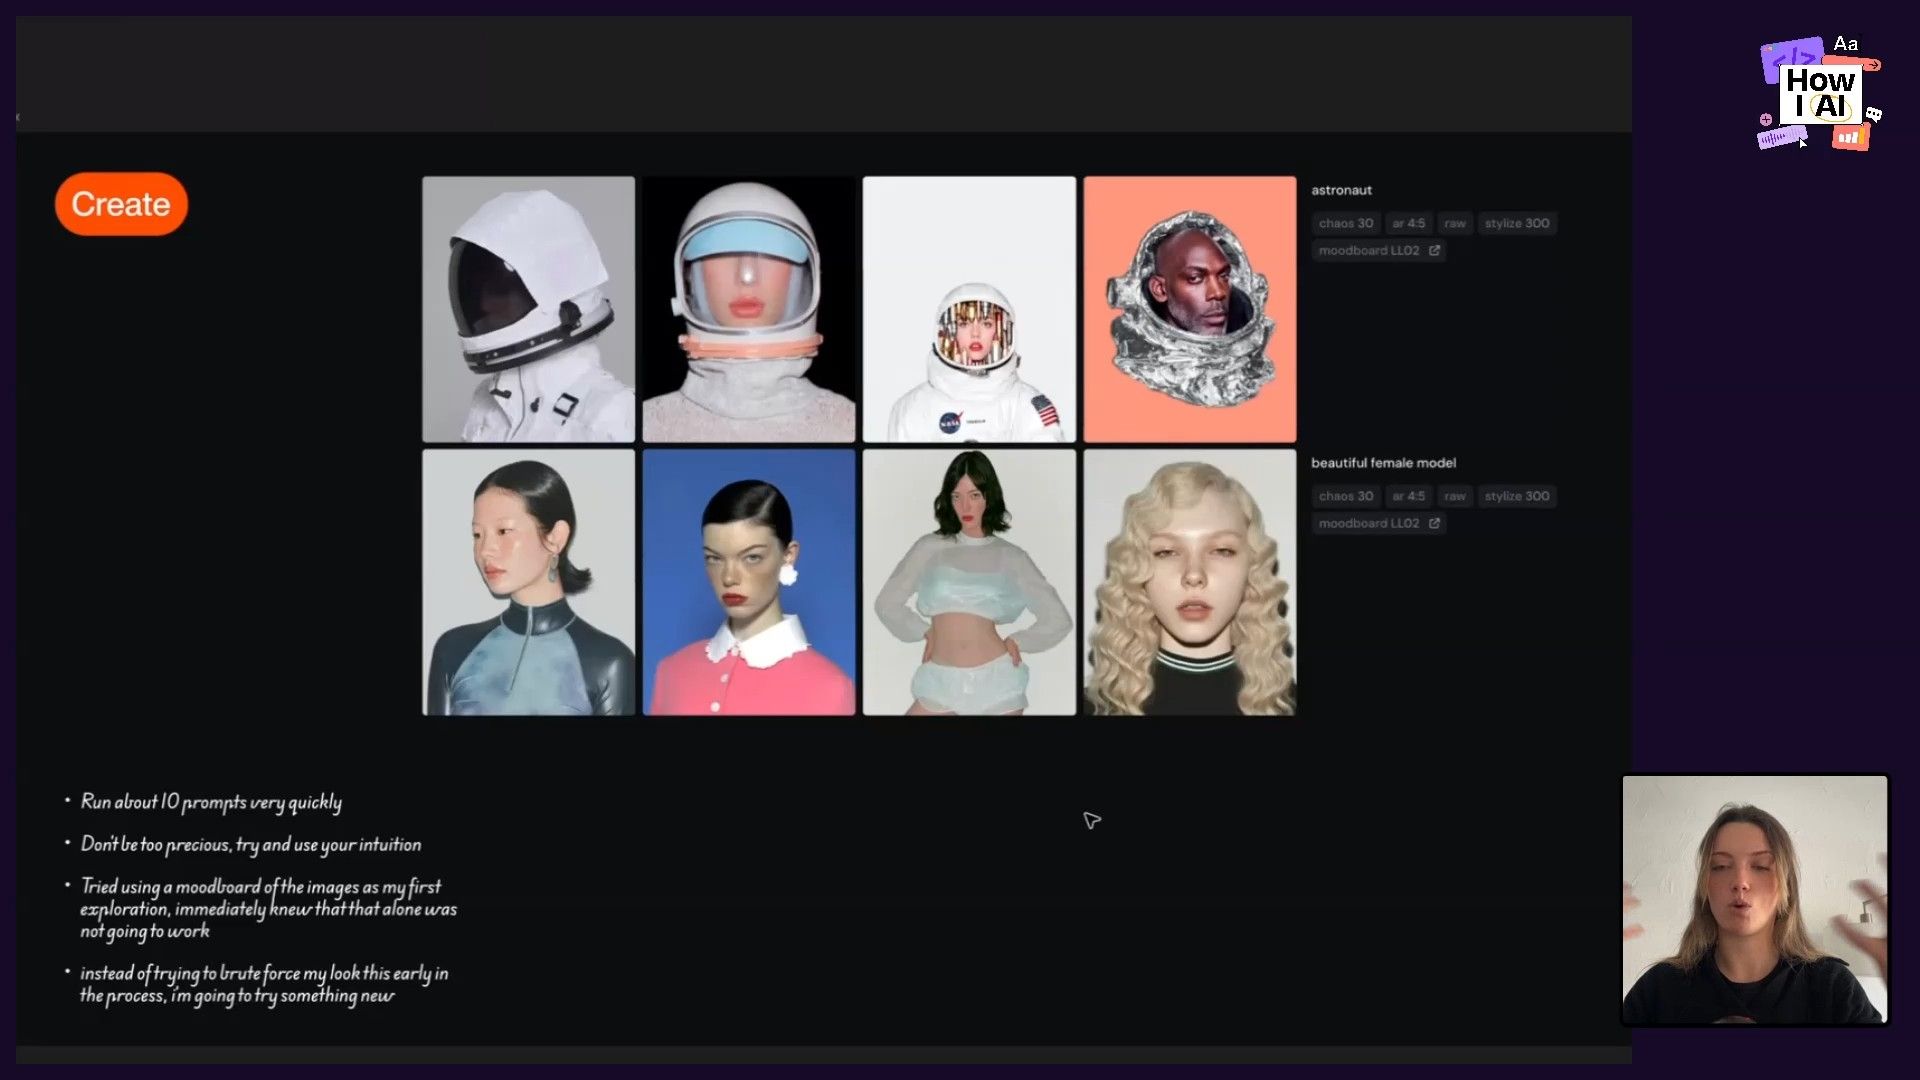
Task: Click the presenter webcam video feed
Action: click(x=1754, y=899)
